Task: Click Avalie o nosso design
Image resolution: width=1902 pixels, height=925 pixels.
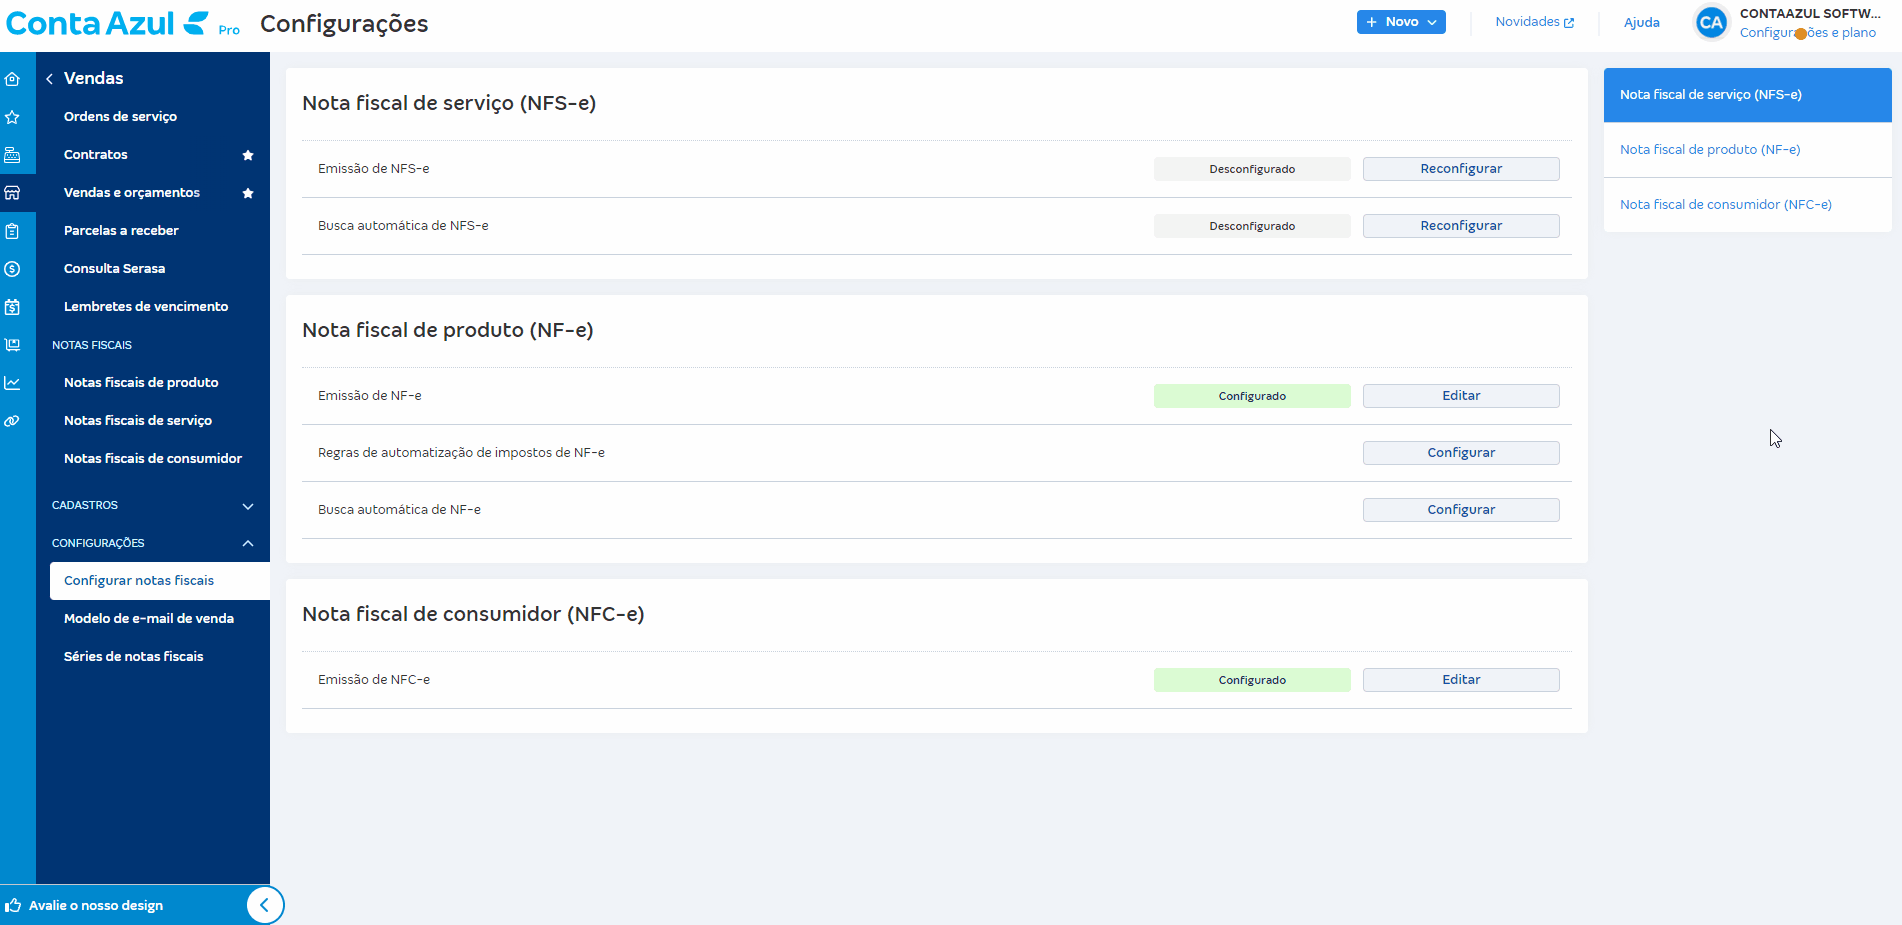Action: coord(96,905)
